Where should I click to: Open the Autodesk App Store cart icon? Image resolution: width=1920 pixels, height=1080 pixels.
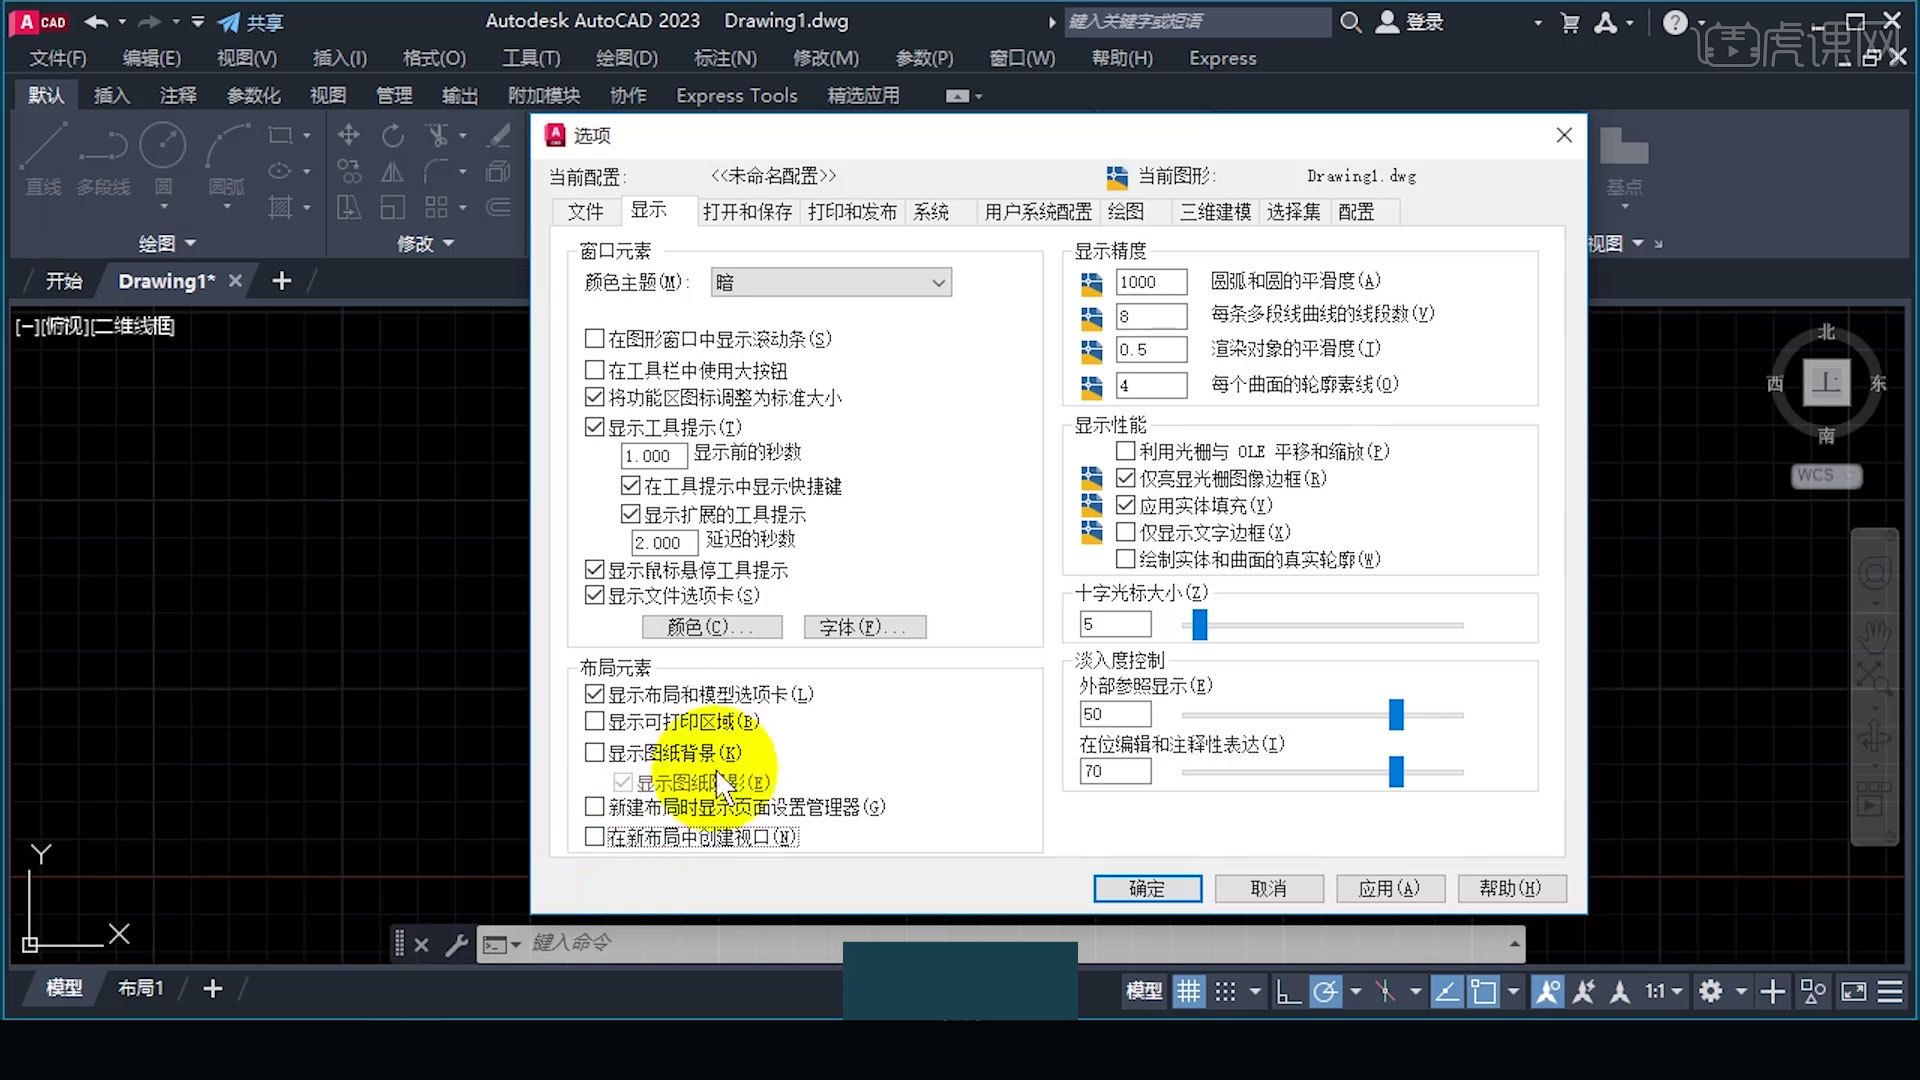(x=1570, y=22)
